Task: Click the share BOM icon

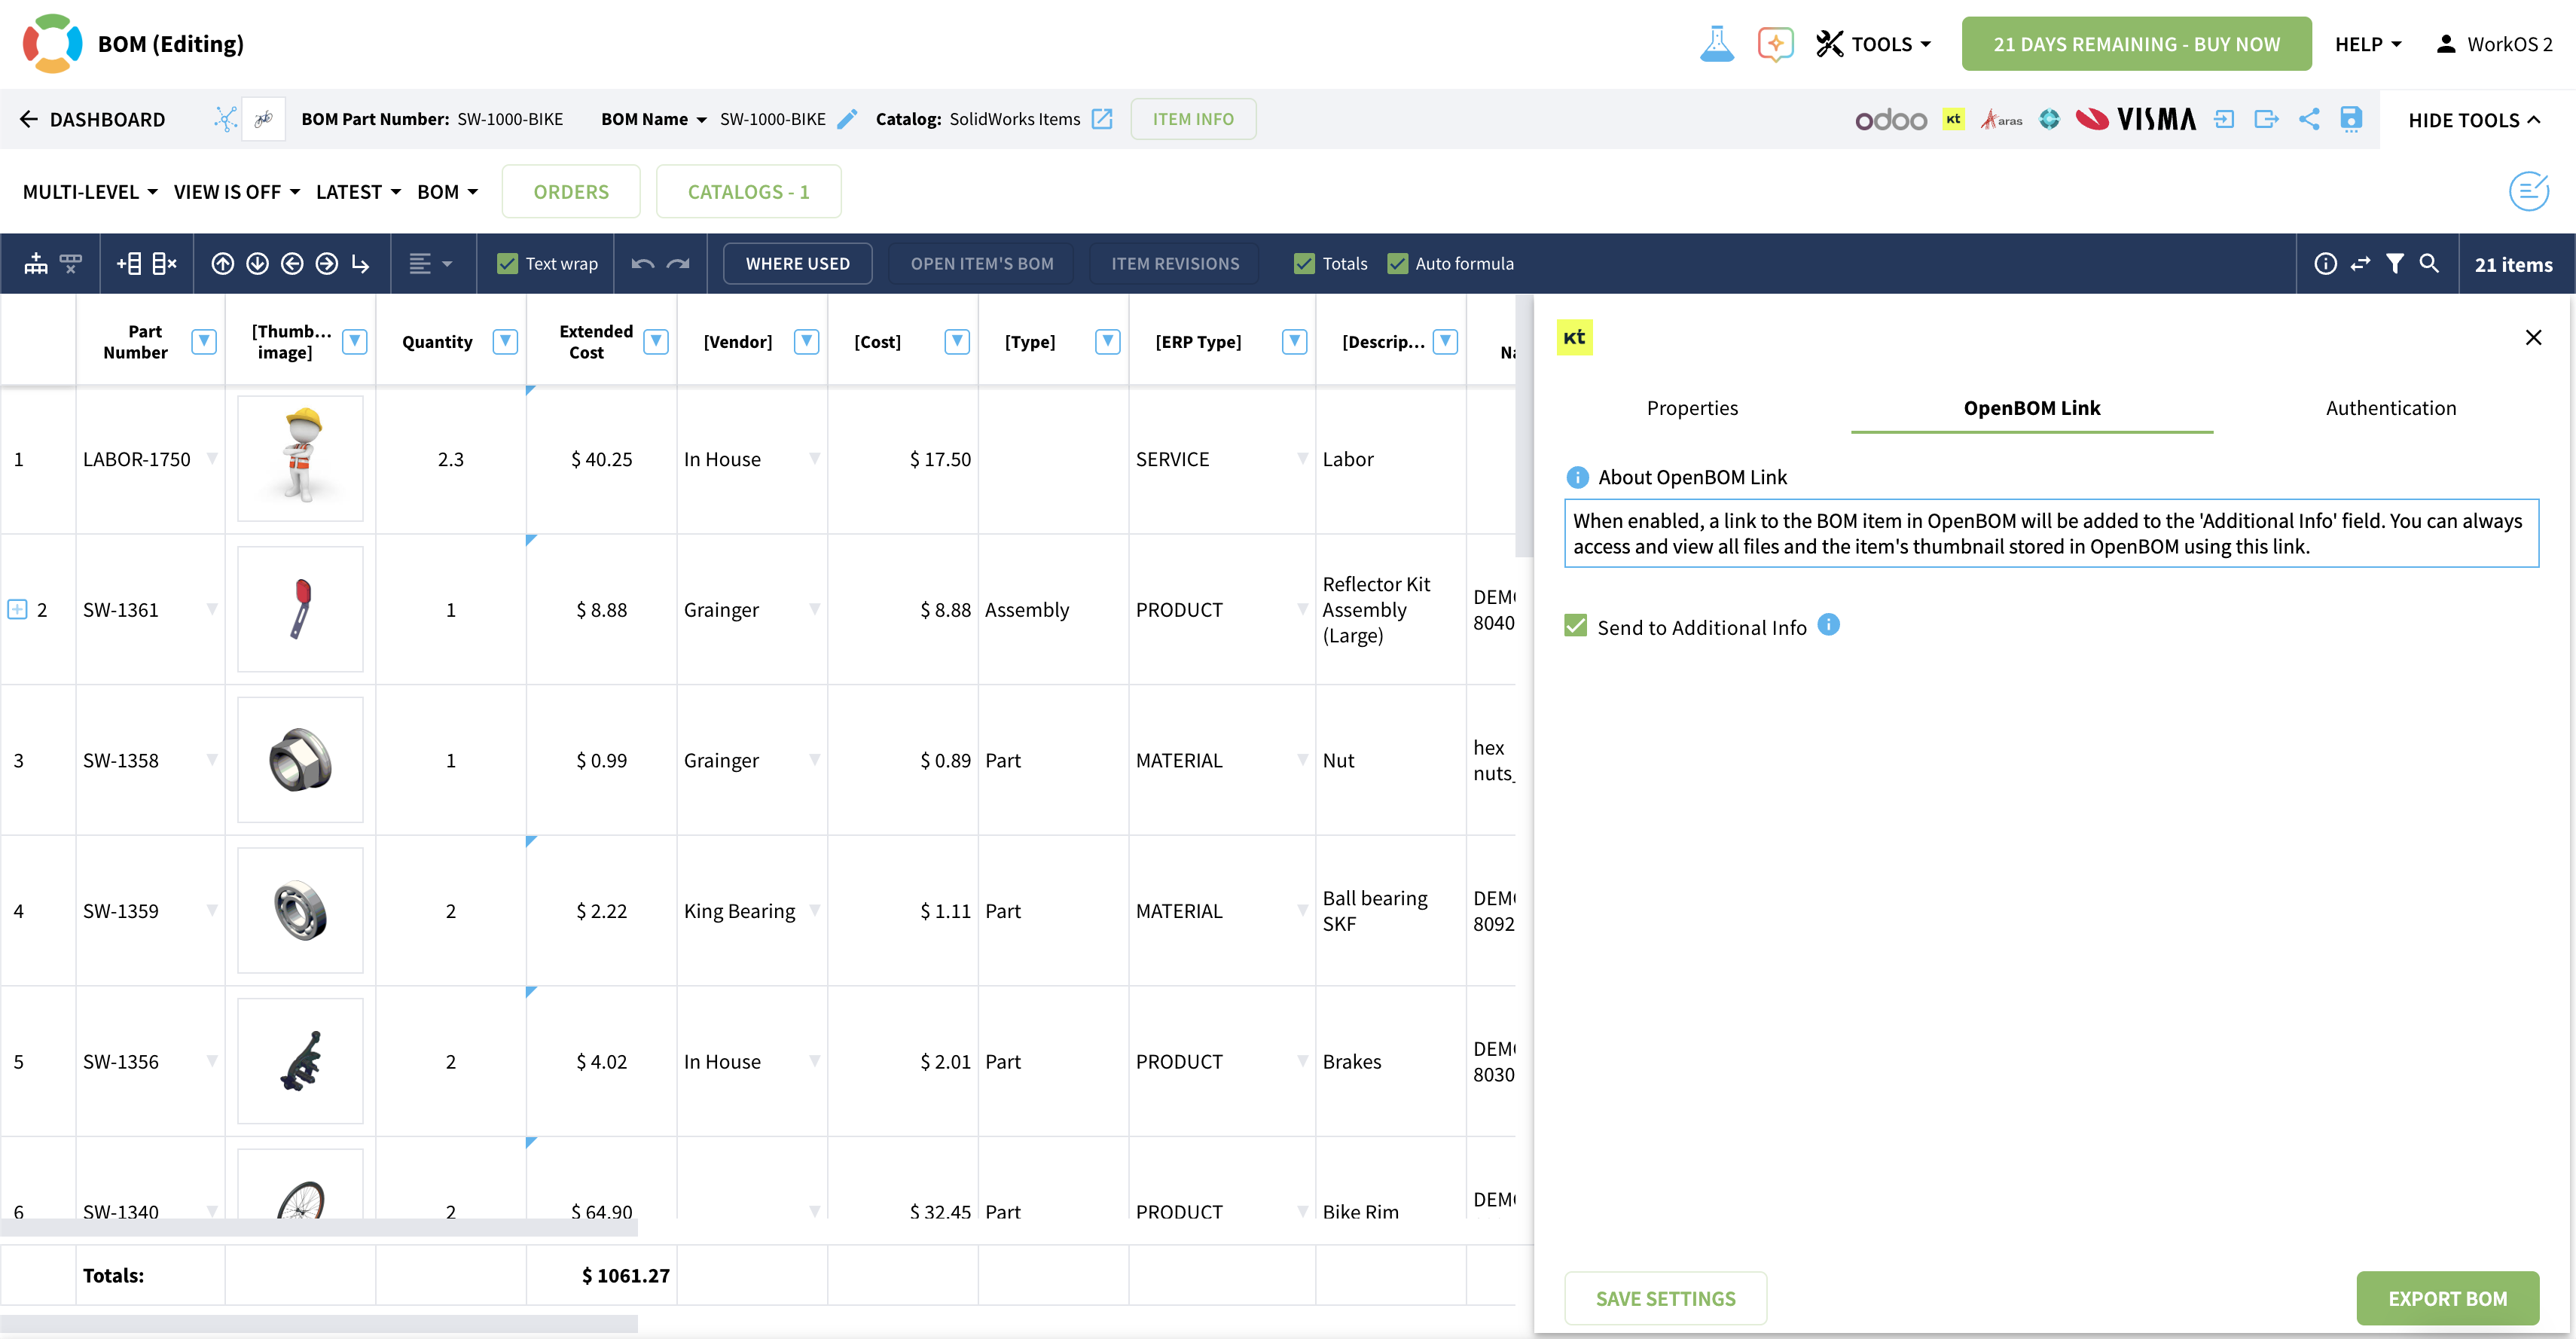Action: click(2309, 120)
